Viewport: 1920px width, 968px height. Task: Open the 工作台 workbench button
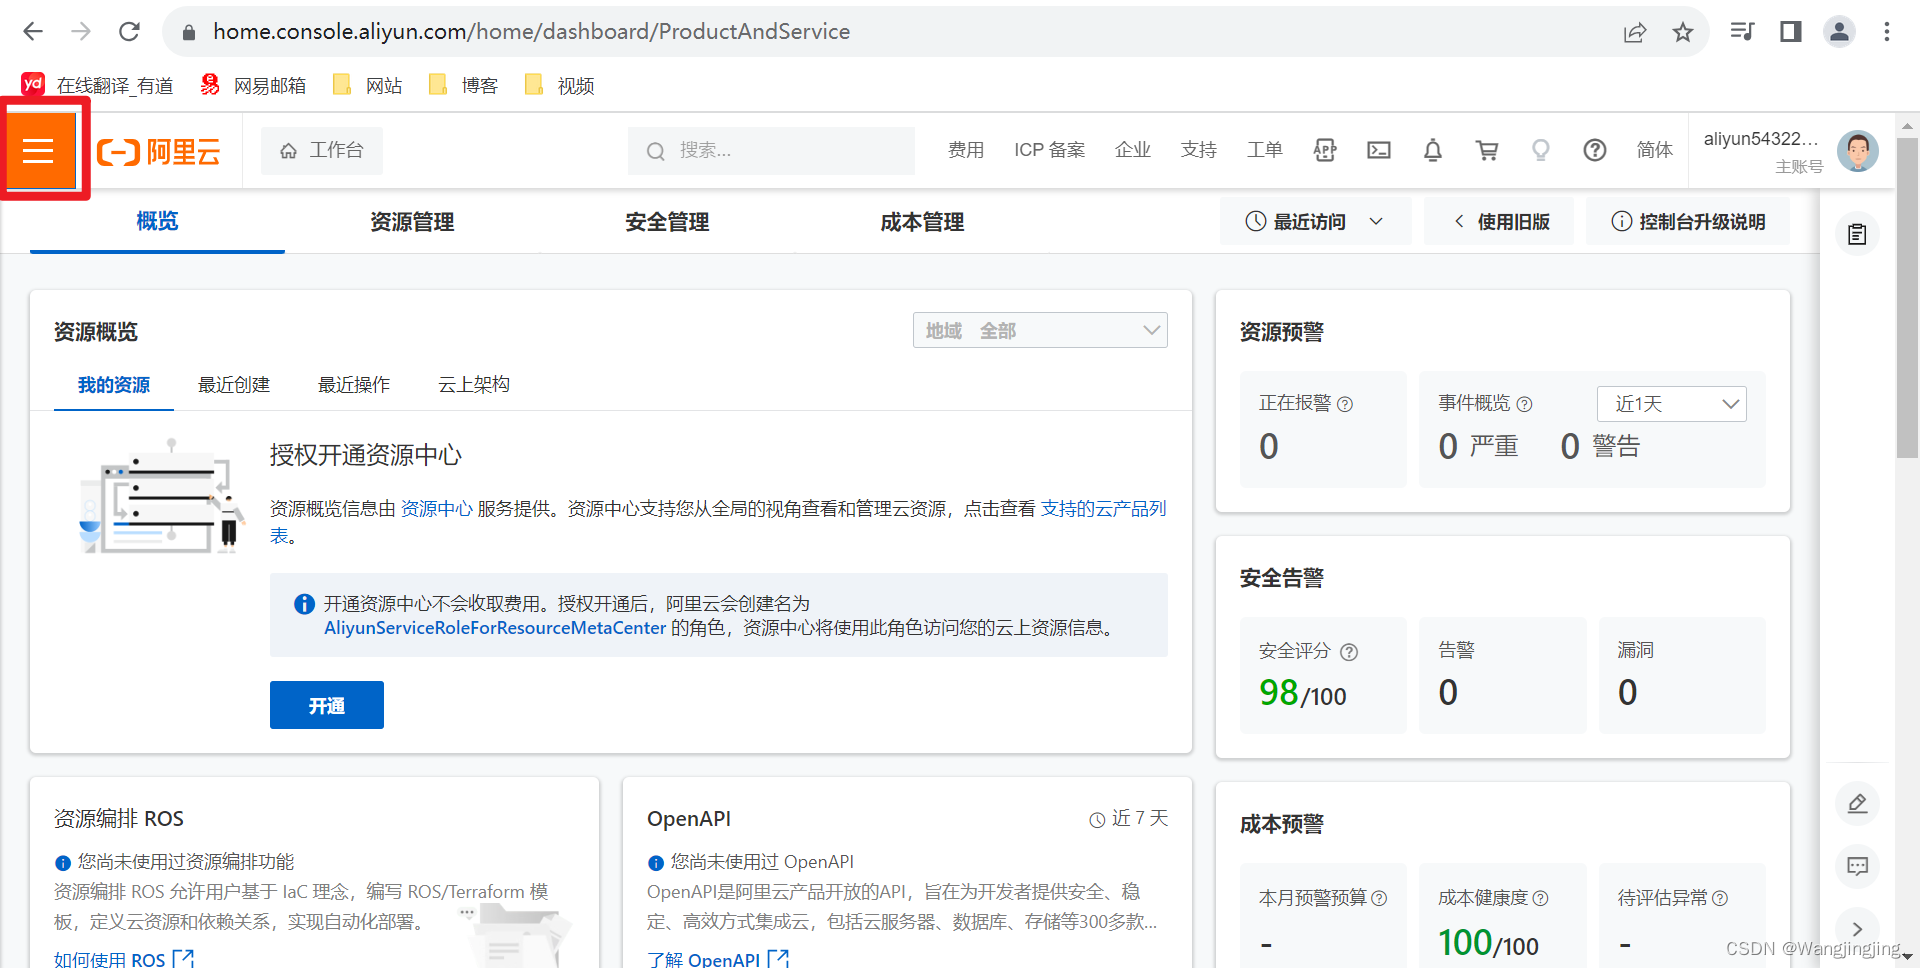(x=321, y=150)
